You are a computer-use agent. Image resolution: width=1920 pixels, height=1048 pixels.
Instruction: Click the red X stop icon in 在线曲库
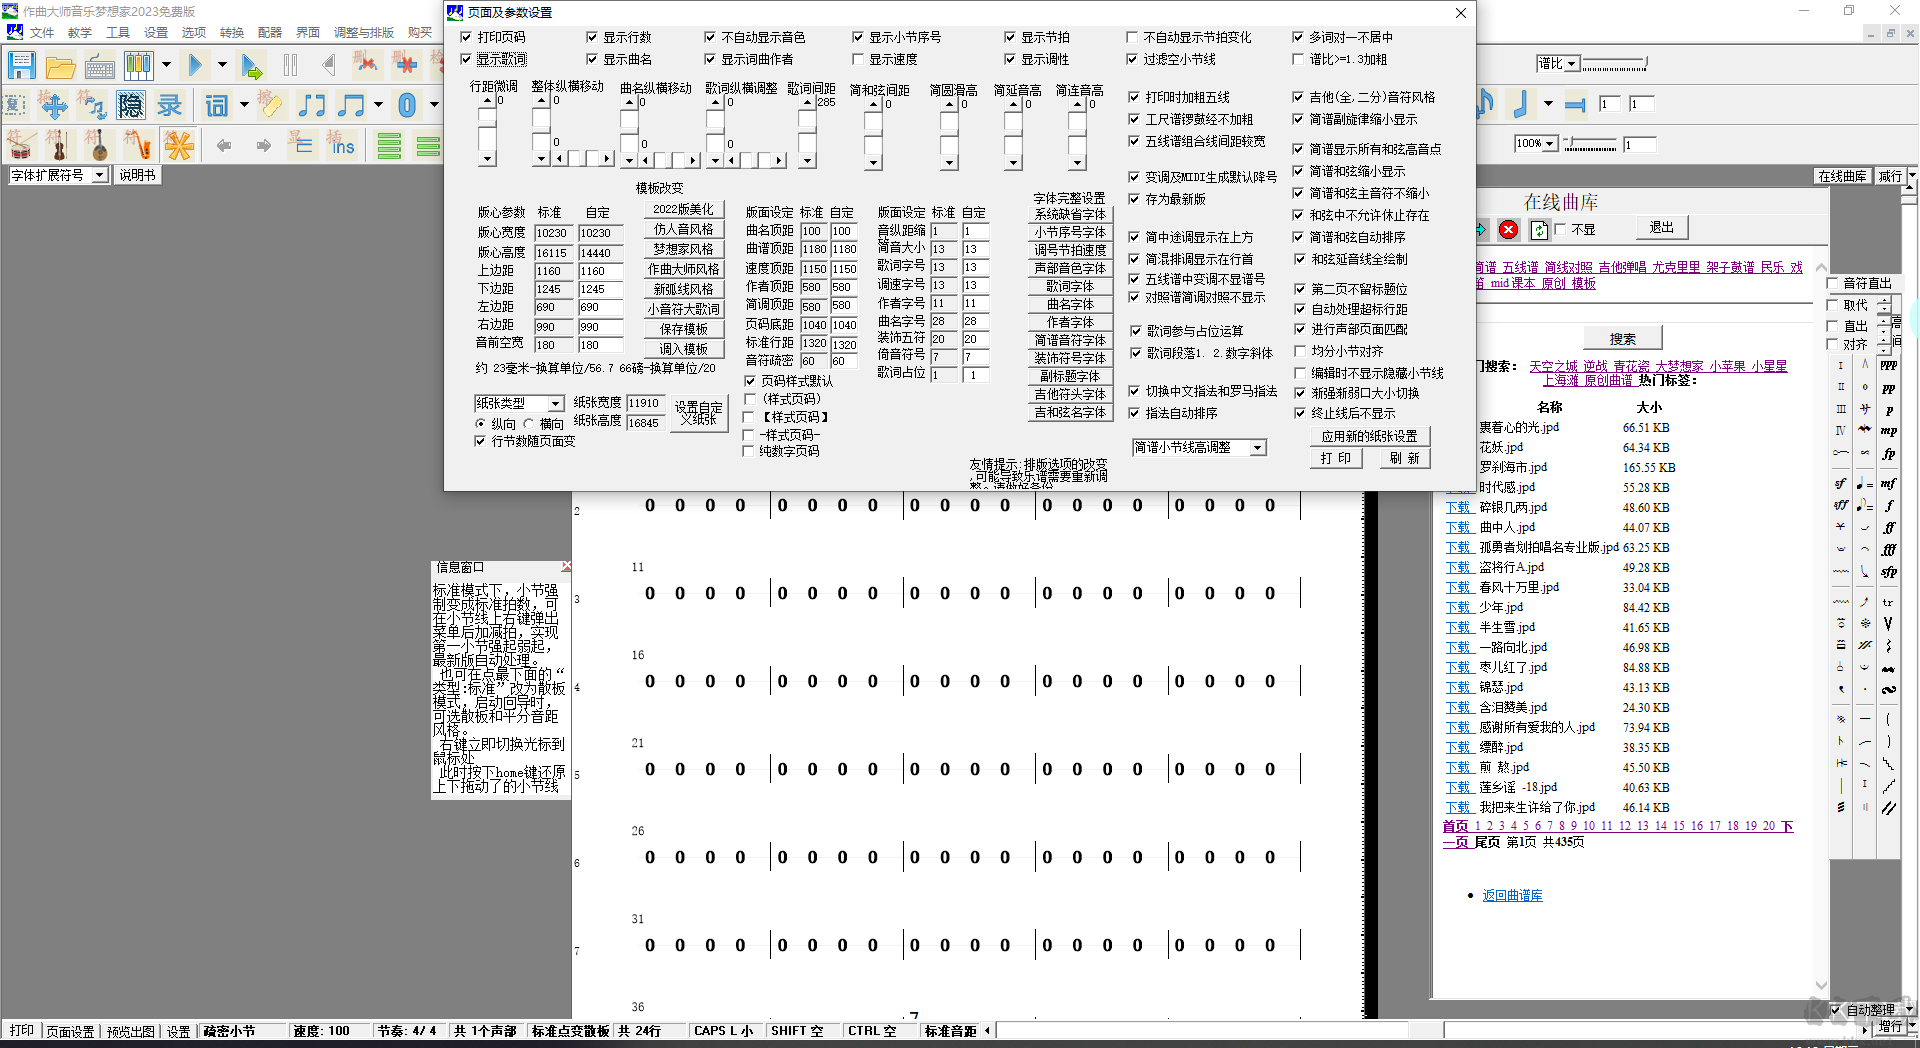pos(1509,230)
